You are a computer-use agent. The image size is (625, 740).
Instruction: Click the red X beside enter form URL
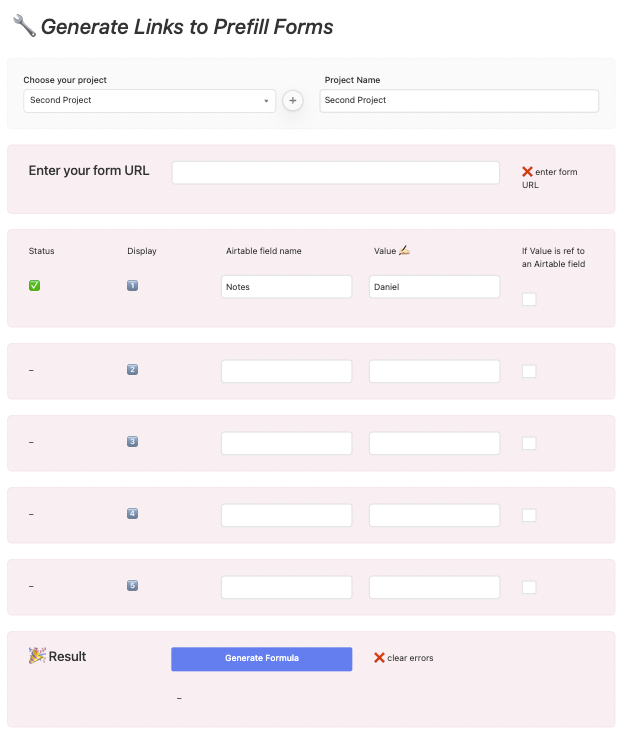pos(527,172)
